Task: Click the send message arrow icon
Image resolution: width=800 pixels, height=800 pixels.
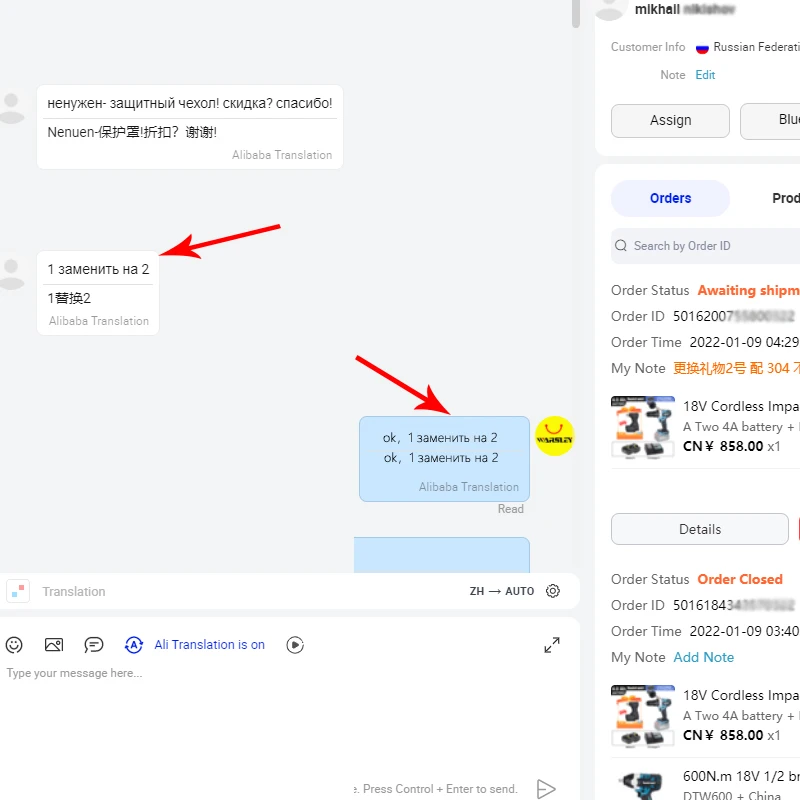Action: [546, 789]
